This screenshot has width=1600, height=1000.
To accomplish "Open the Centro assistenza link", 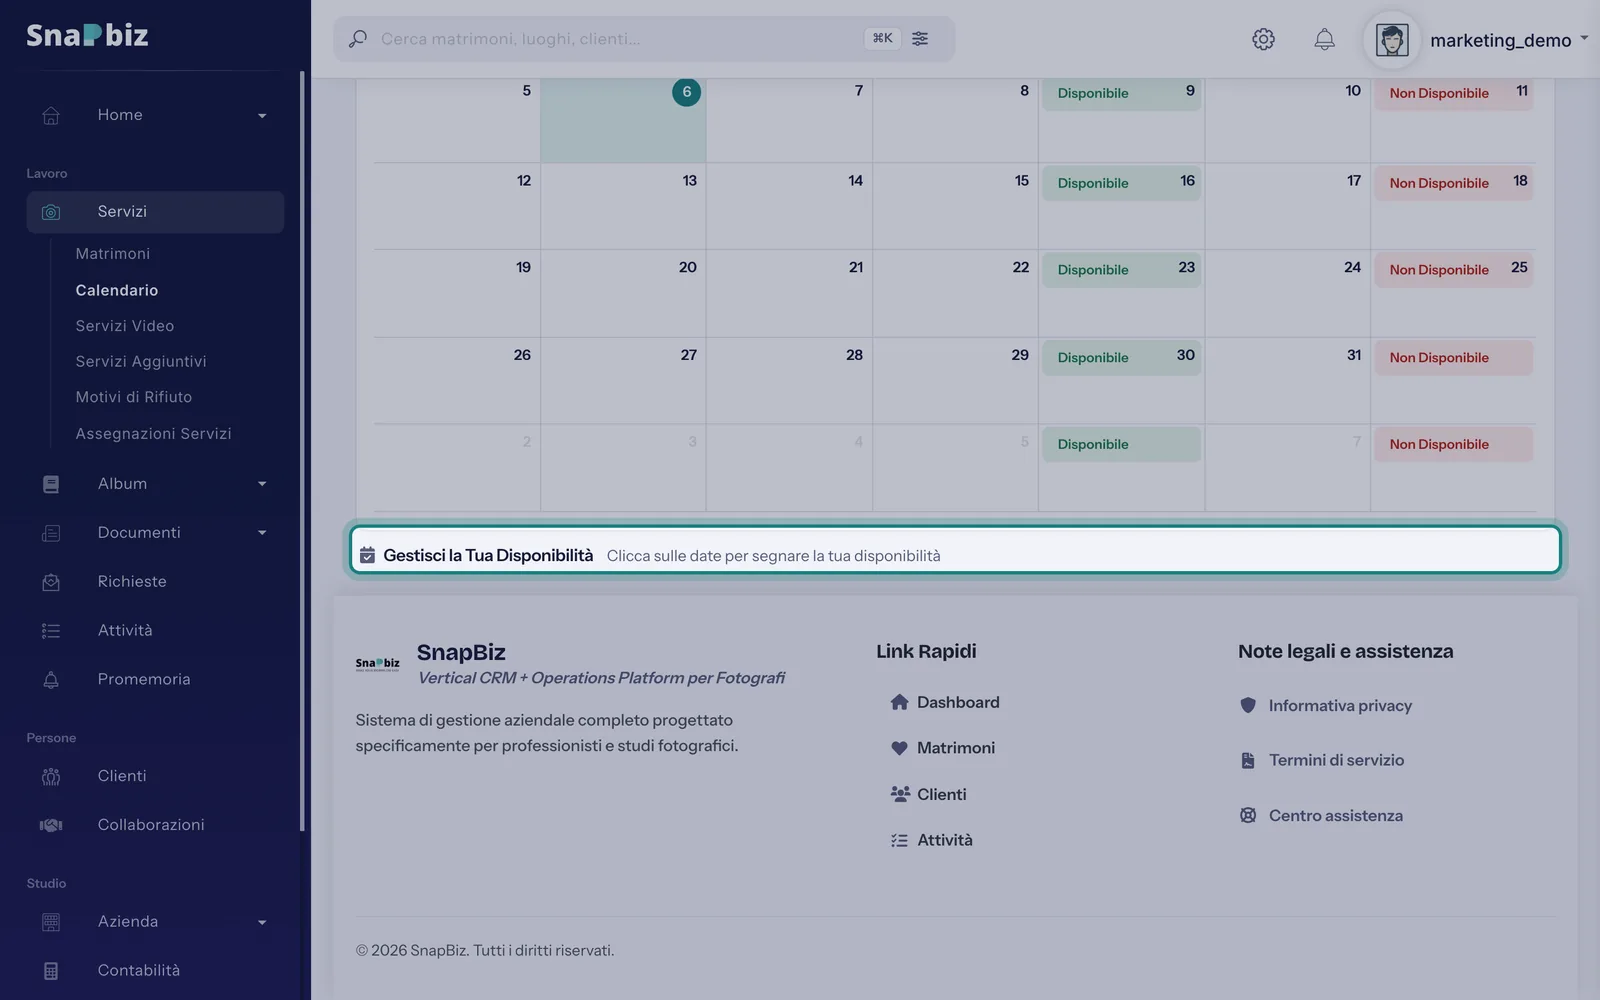I will click(1321, 815).
